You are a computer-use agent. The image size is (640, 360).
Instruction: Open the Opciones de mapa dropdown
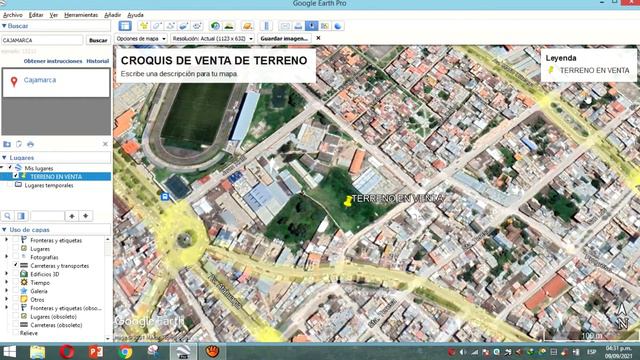click(141, 38)
